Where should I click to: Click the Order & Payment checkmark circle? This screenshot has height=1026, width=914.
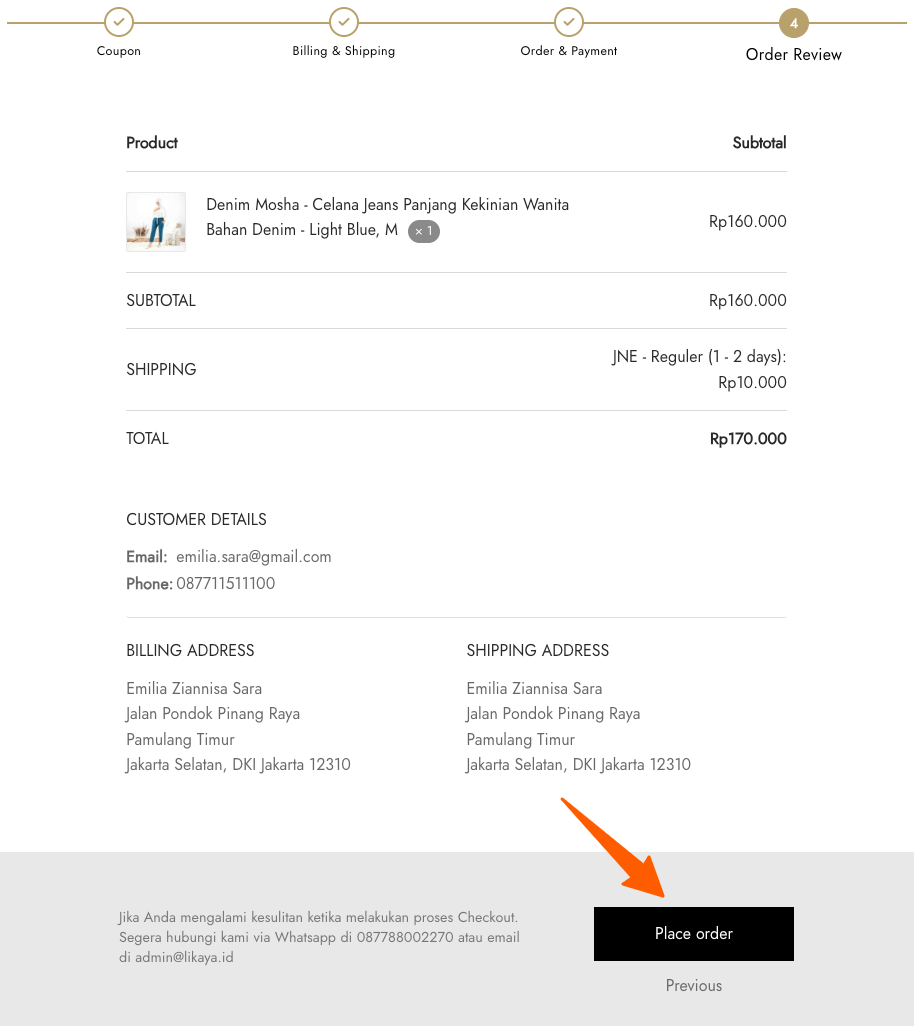pyautogui.click(x=569, y=21)
